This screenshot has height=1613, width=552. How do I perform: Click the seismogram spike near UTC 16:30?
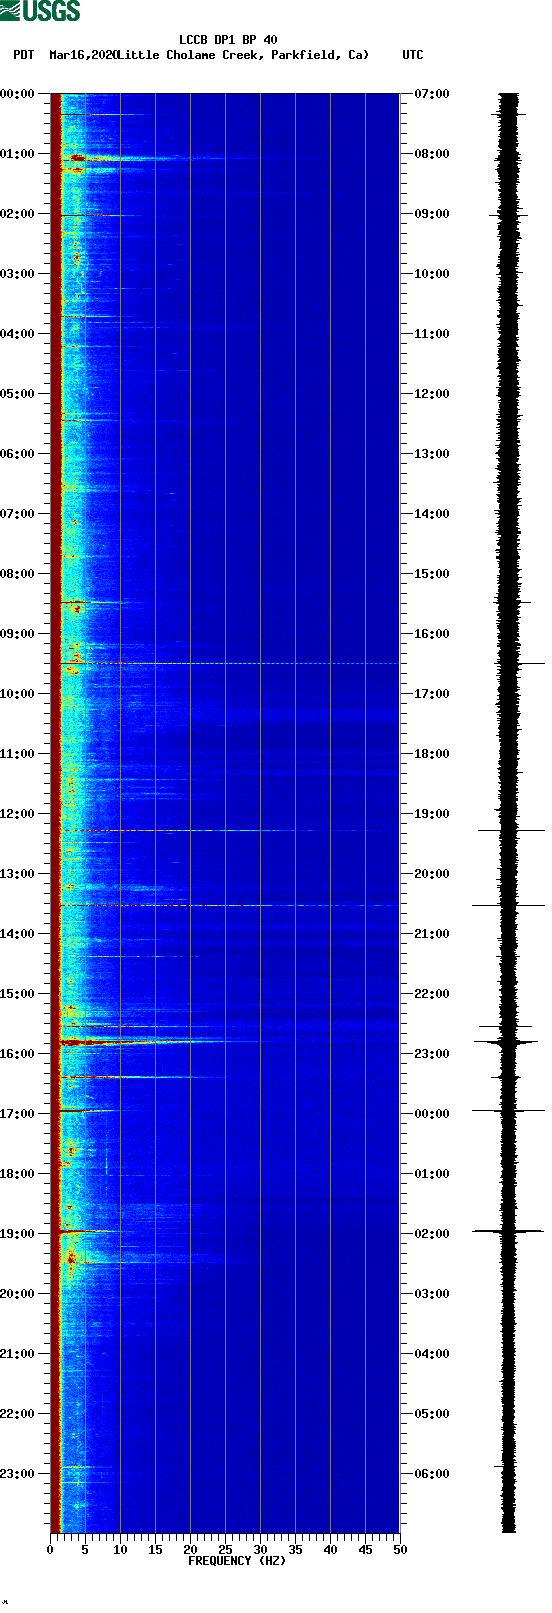pyautogui.click(x=522, y=663)
